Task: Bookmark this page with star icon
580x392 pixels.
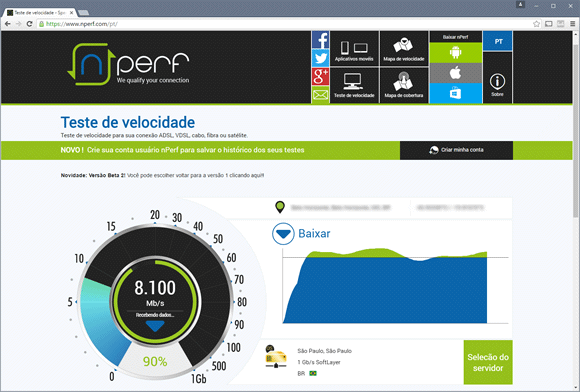Action: pos(536,24)
